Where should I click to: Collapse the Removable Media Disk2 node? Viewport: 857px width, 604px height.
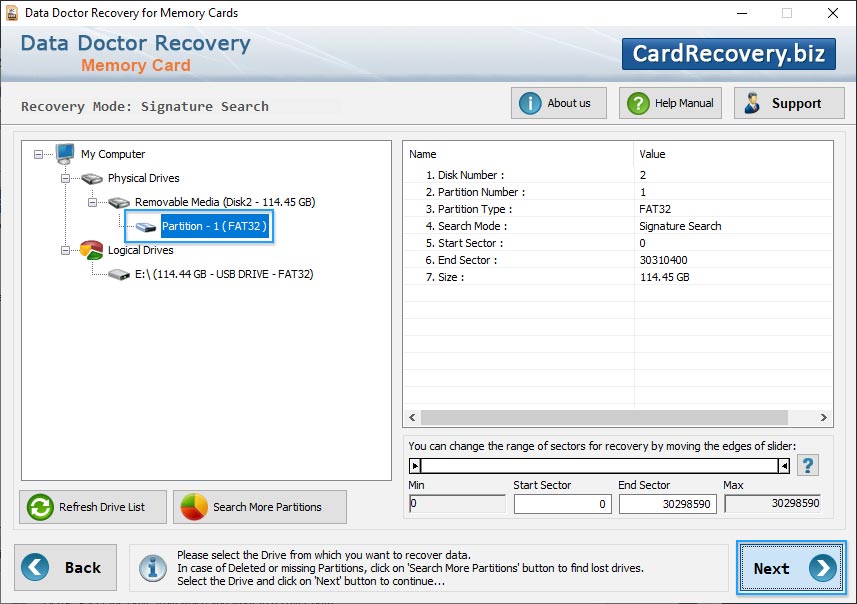(92, 203)
